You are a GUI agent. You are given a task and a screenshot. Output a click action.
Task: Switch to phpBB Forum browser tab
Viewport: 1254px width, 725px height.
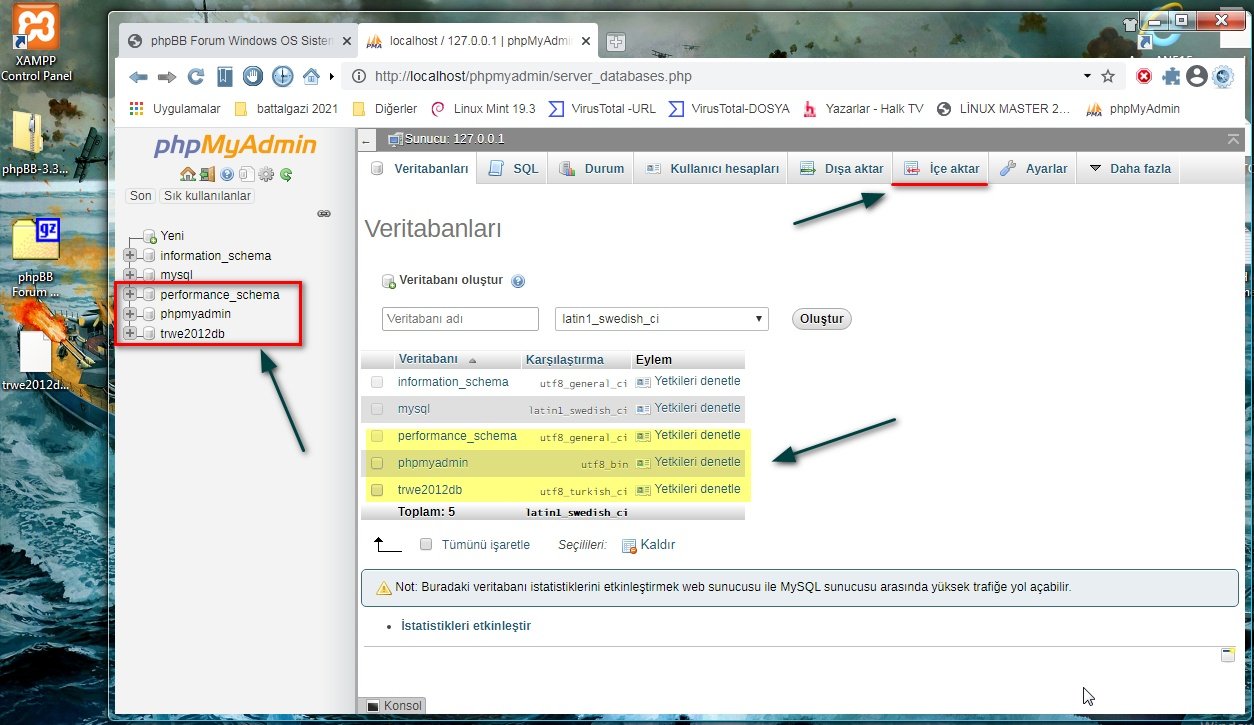239,41
